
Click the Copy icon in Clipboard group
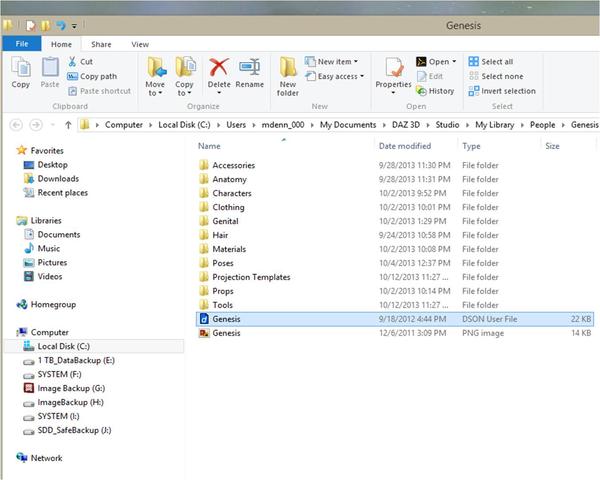click(21, 67)
